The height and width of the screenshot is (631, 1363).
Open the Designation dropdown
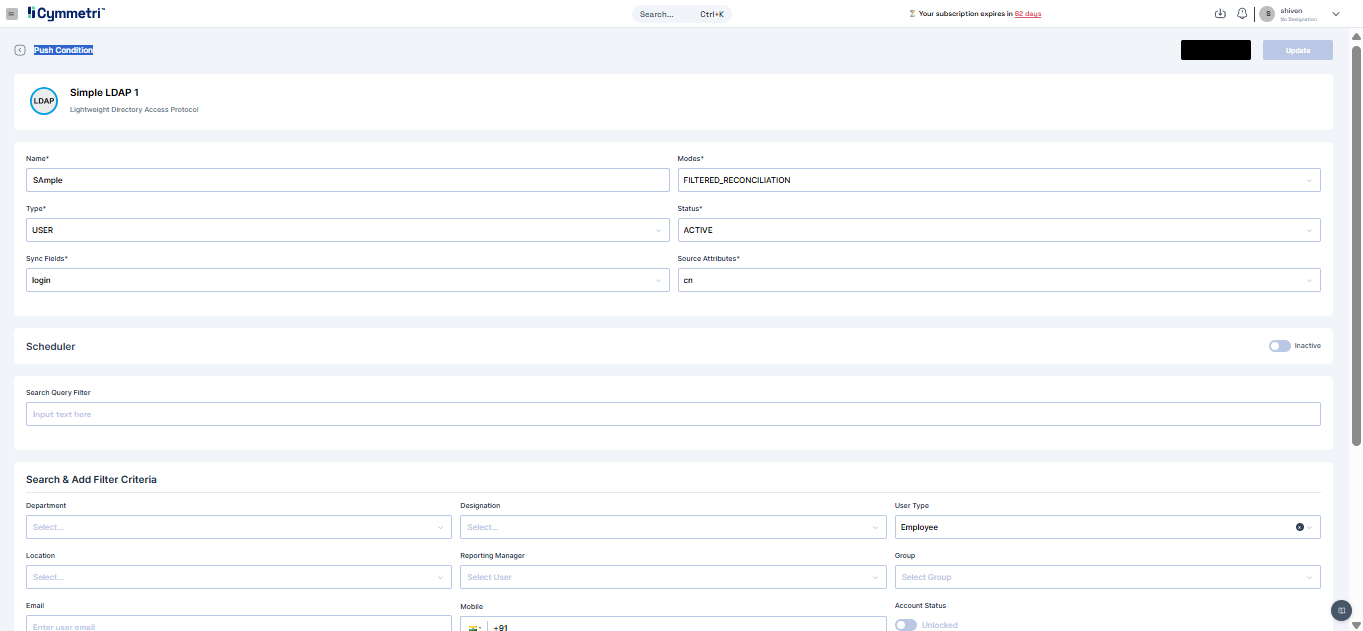(673, 527)
